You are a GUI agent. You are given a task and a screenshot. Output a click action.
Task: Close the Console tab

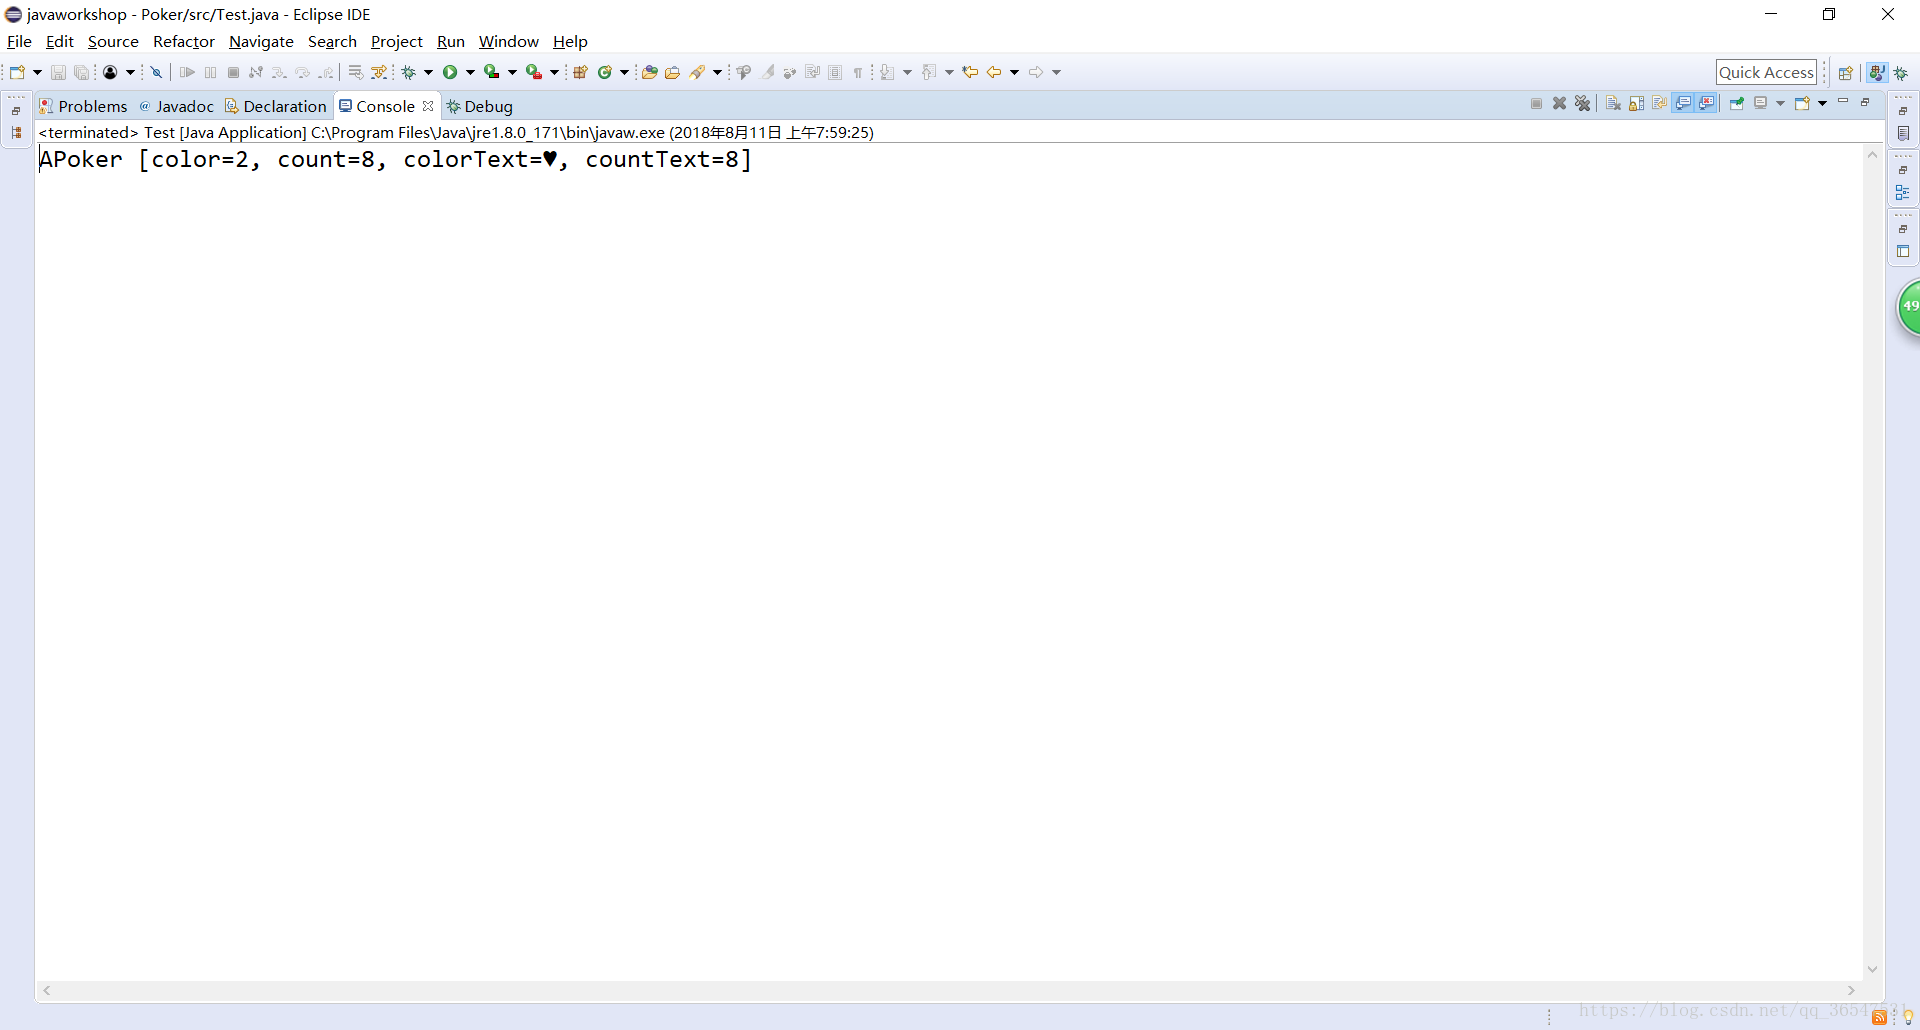(428, 105)
